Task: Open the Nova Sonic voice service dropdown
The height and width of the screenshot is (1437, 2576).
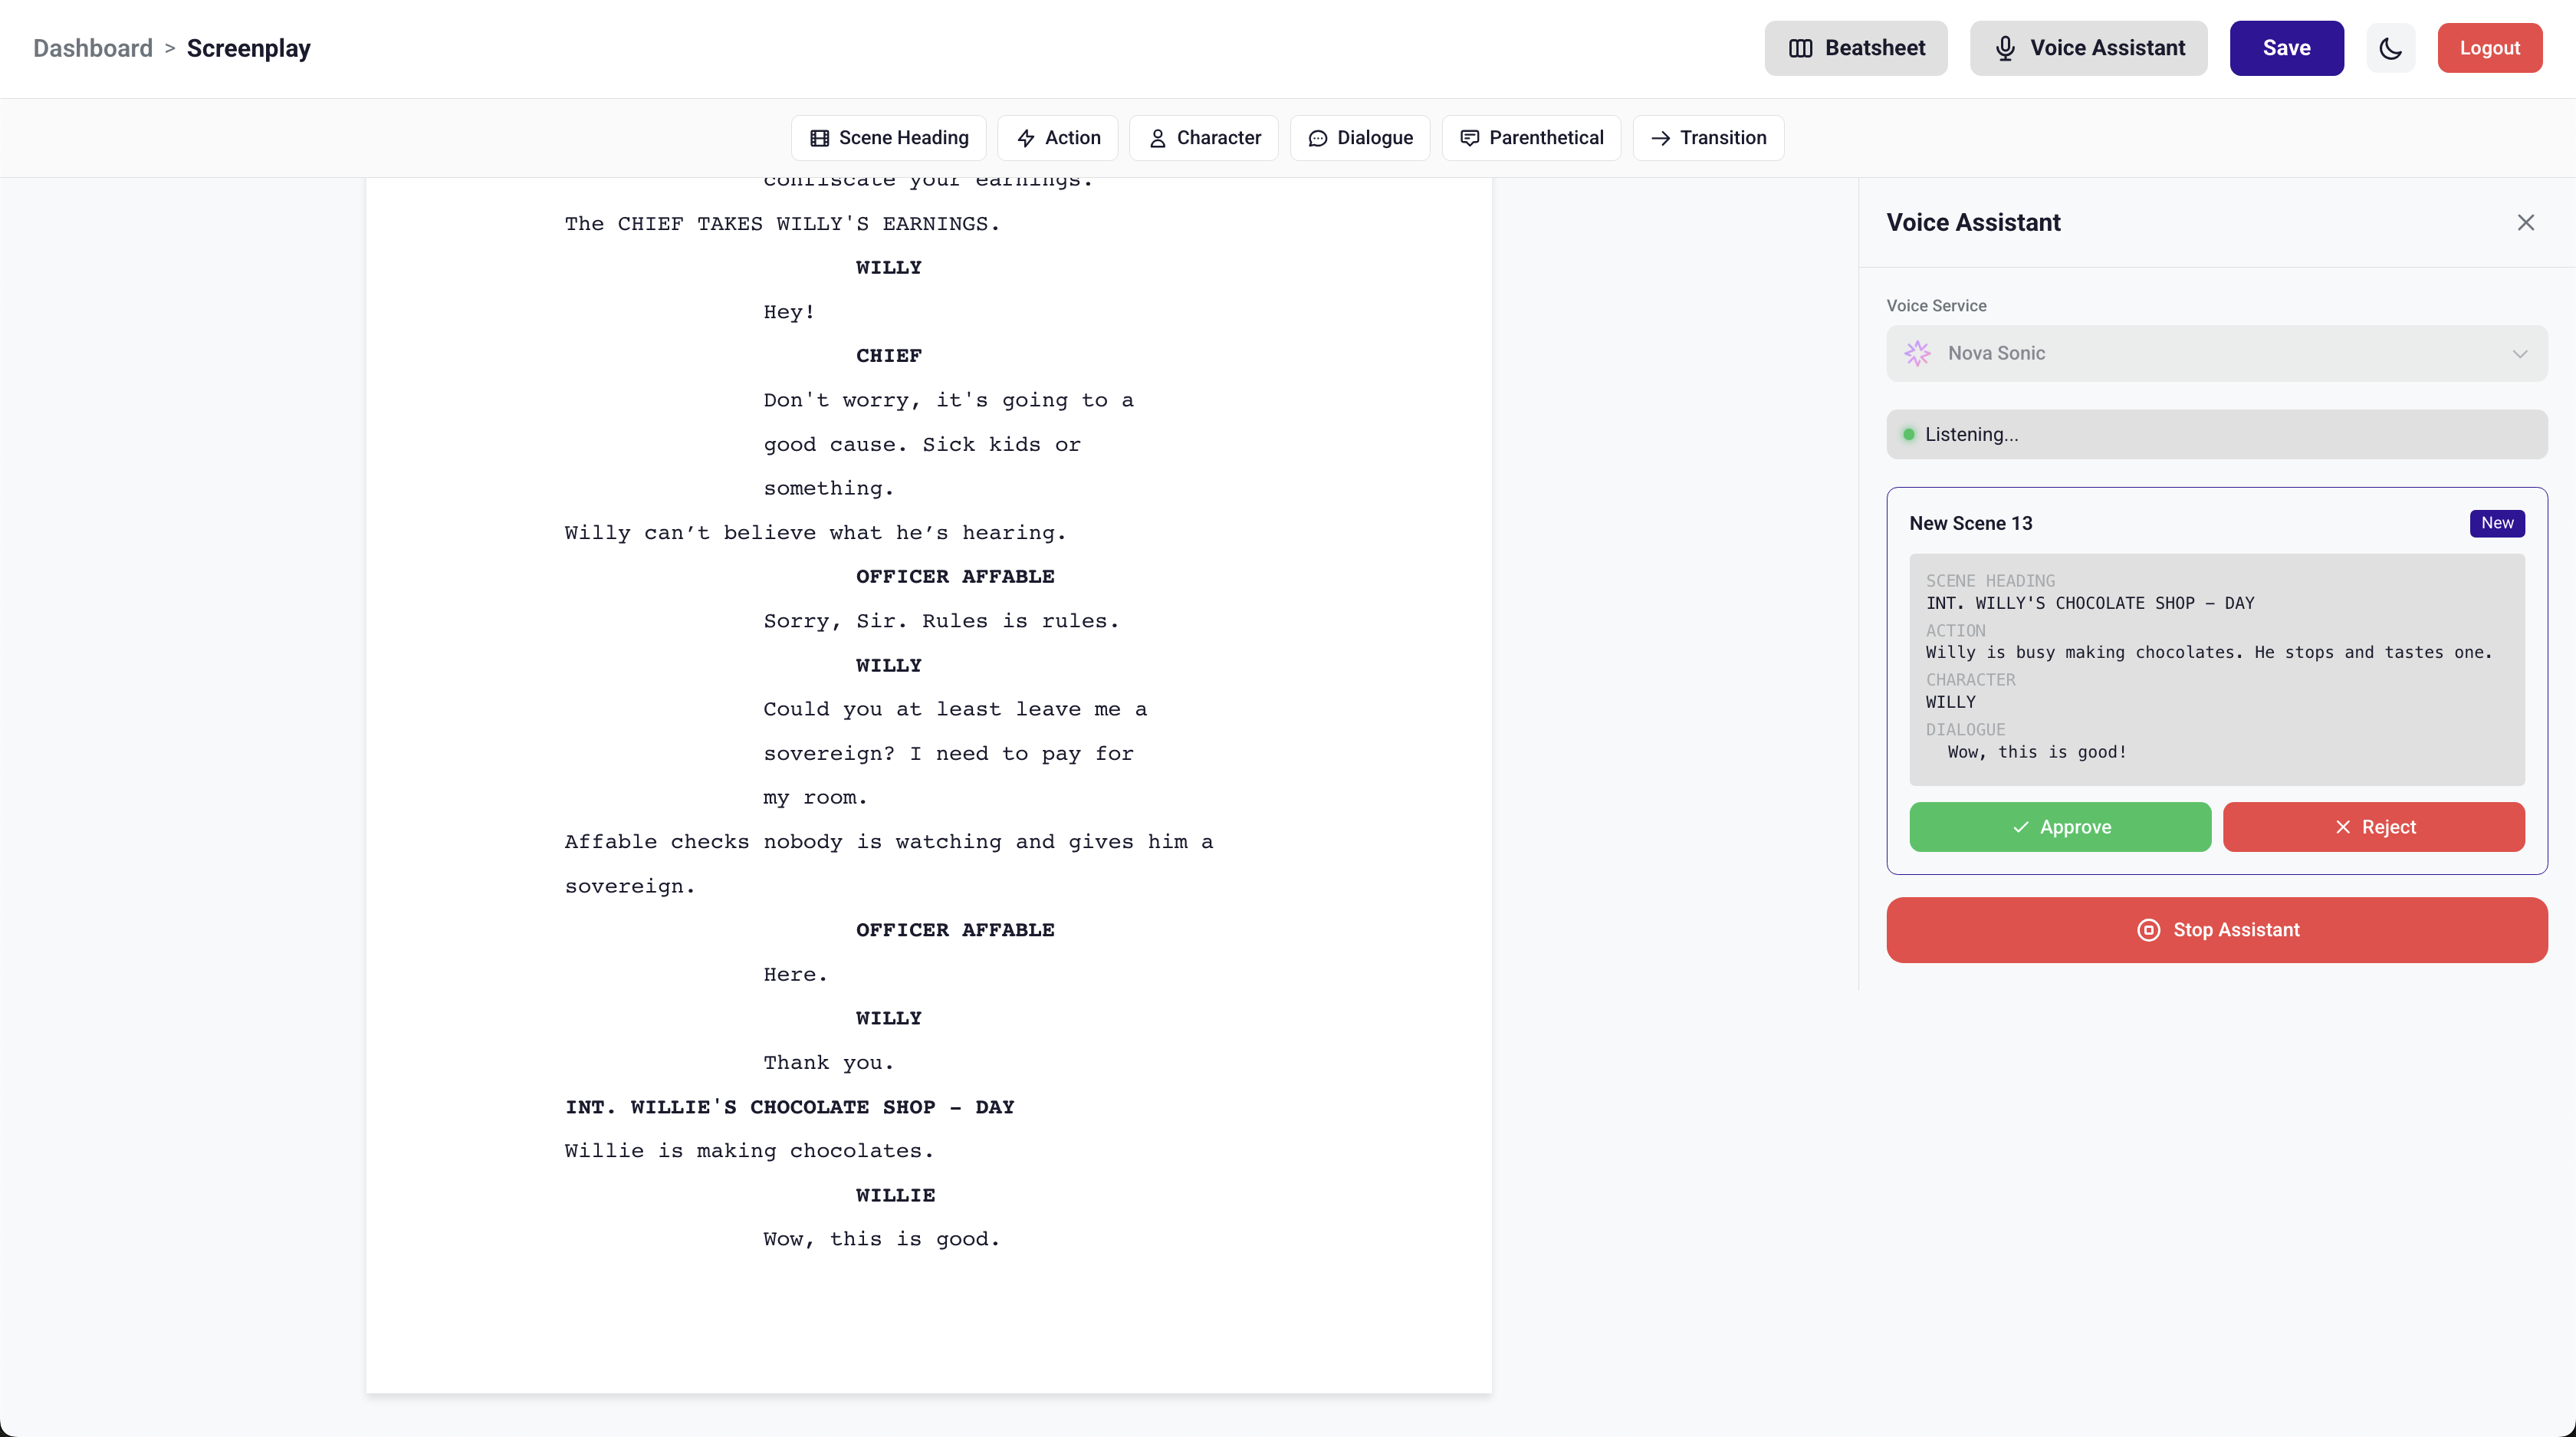Action: click(2216, 353)
